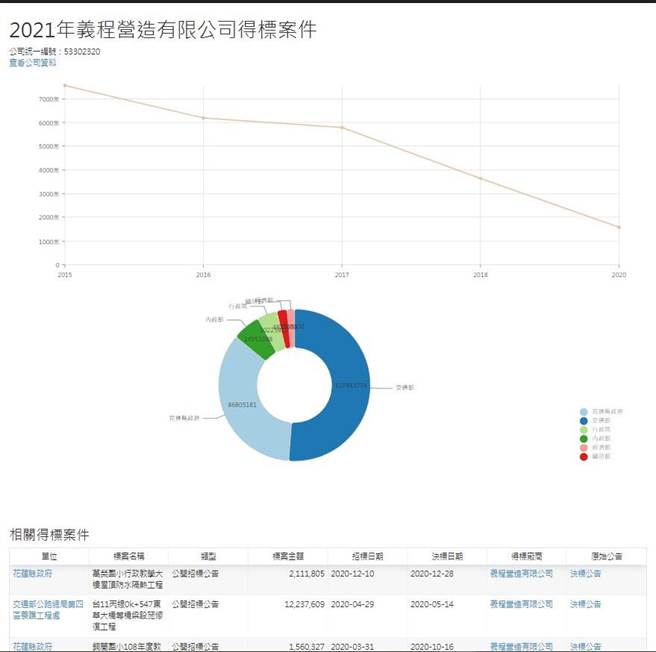
Task: Click the 原始公告 column header
Action: (606, 556)
